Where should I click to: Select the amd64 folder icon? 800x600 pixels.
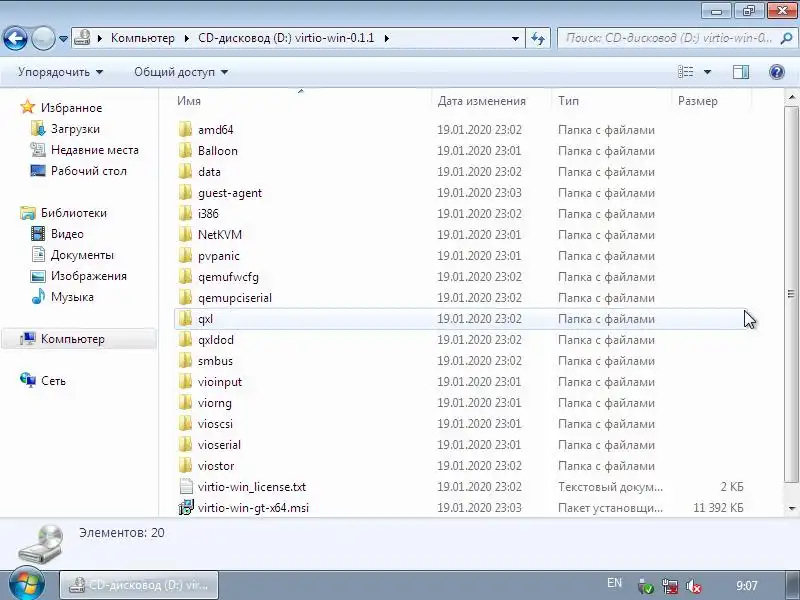pyautogui.click(x=186, y=130)
